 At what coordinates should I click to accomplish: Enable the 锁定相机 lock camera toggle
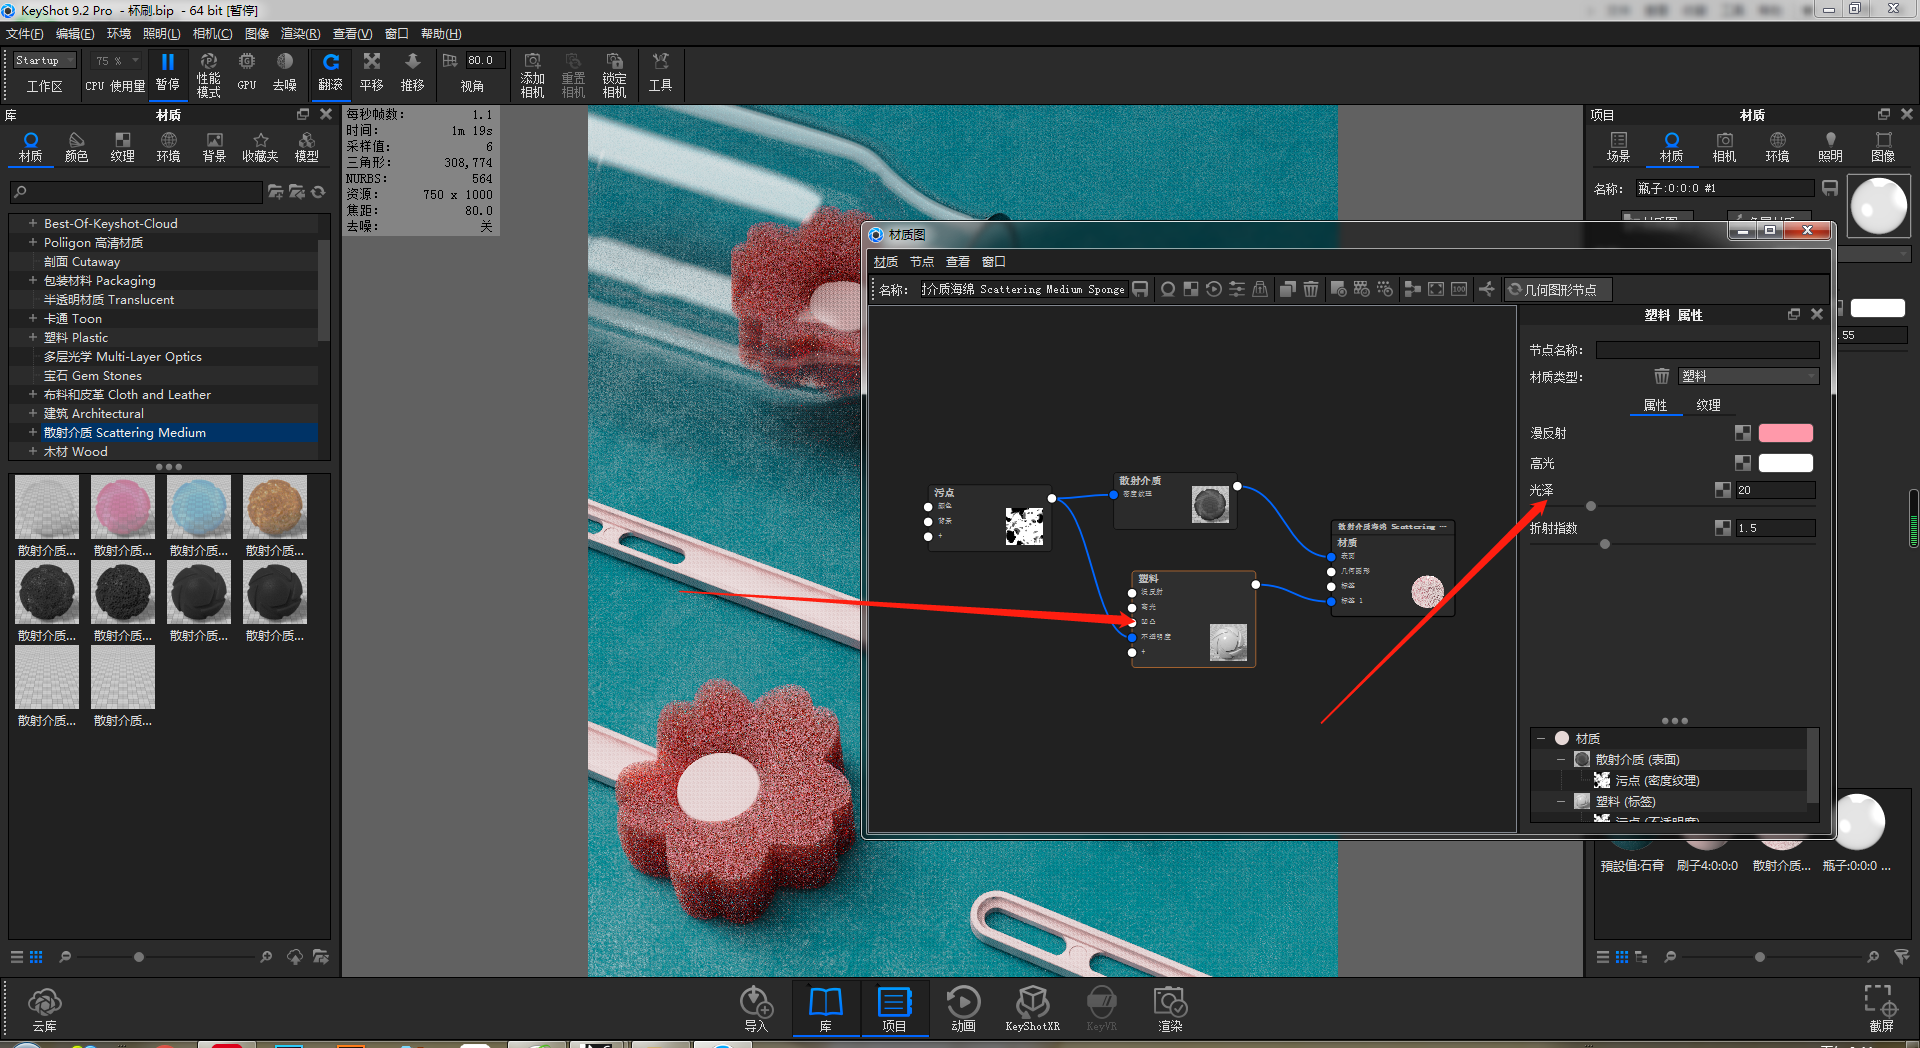(614, 73)
